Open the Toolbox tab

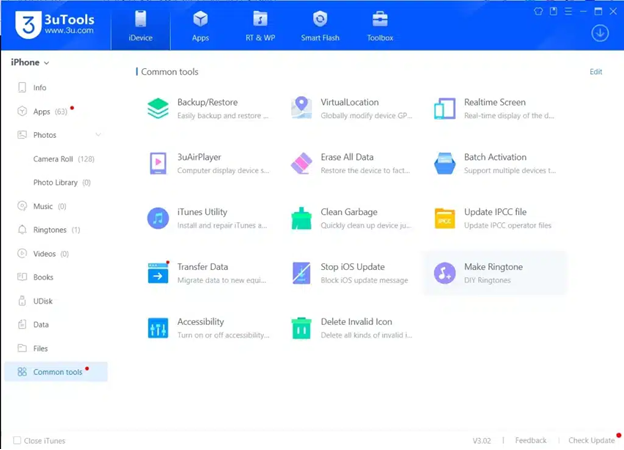[380, 26]
